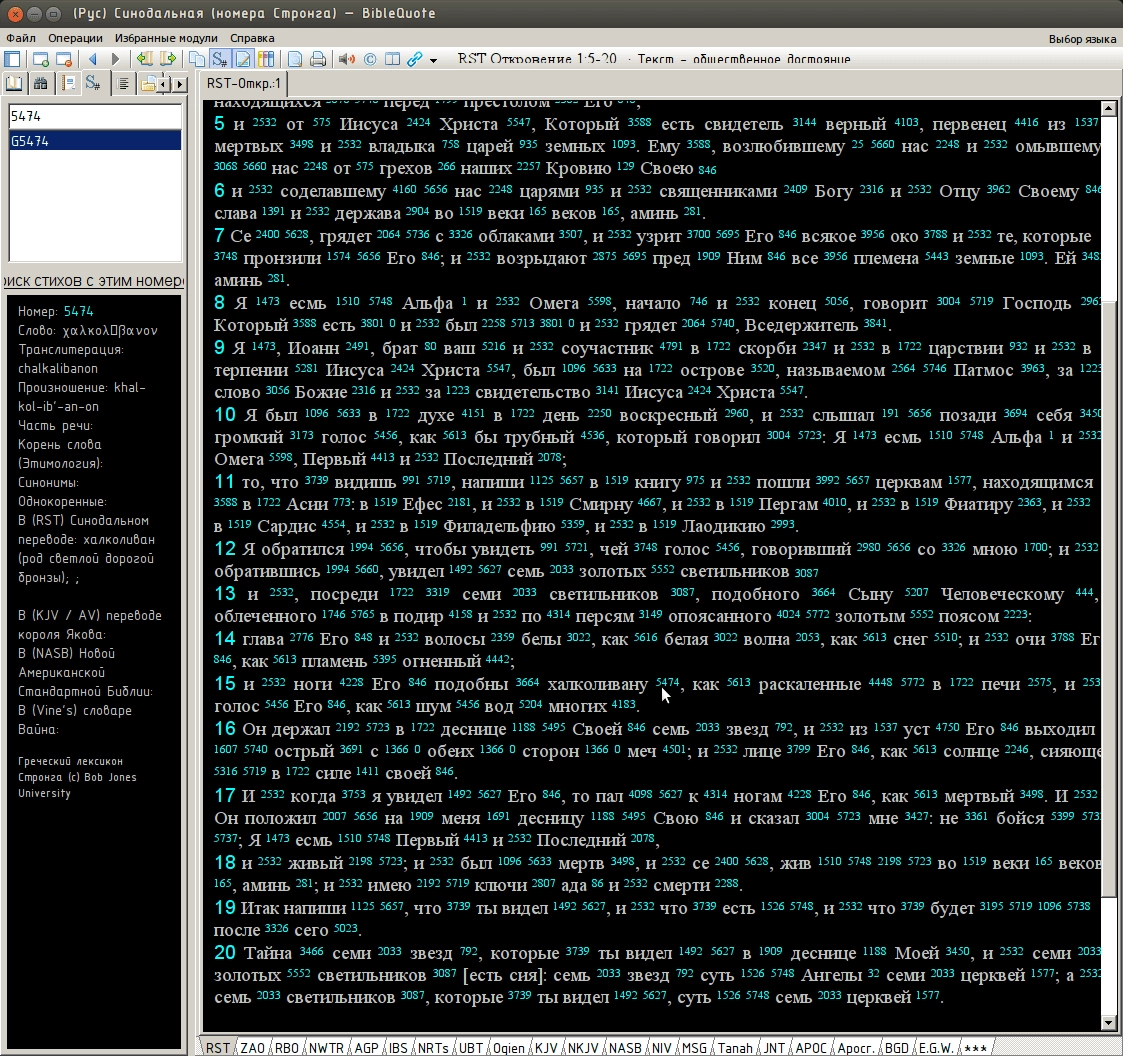Open the Файл menu
Viewport: 1123px width, 1056px height.
(x=21, y=38)
